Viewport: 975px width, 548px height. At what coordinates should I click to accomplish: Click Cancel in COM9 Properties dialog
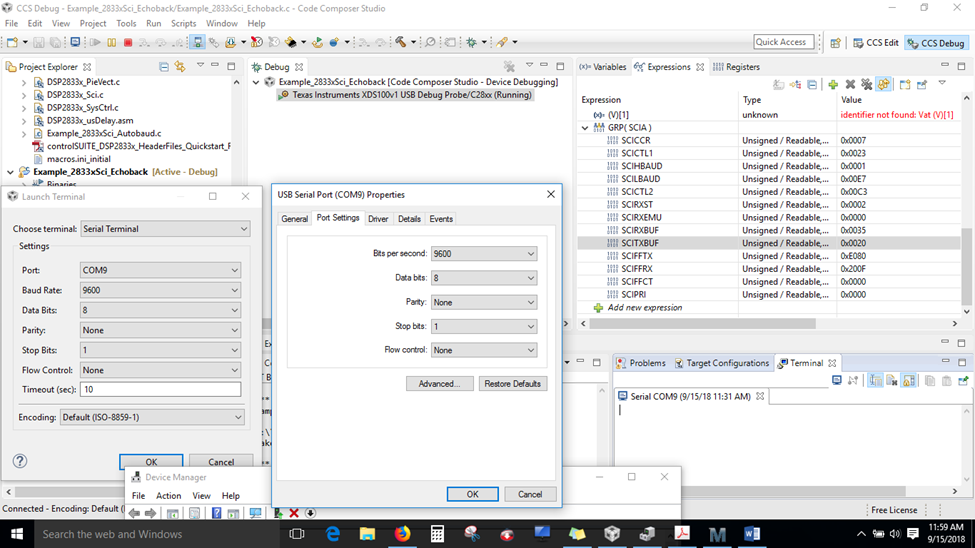click(x=530, y=494)
